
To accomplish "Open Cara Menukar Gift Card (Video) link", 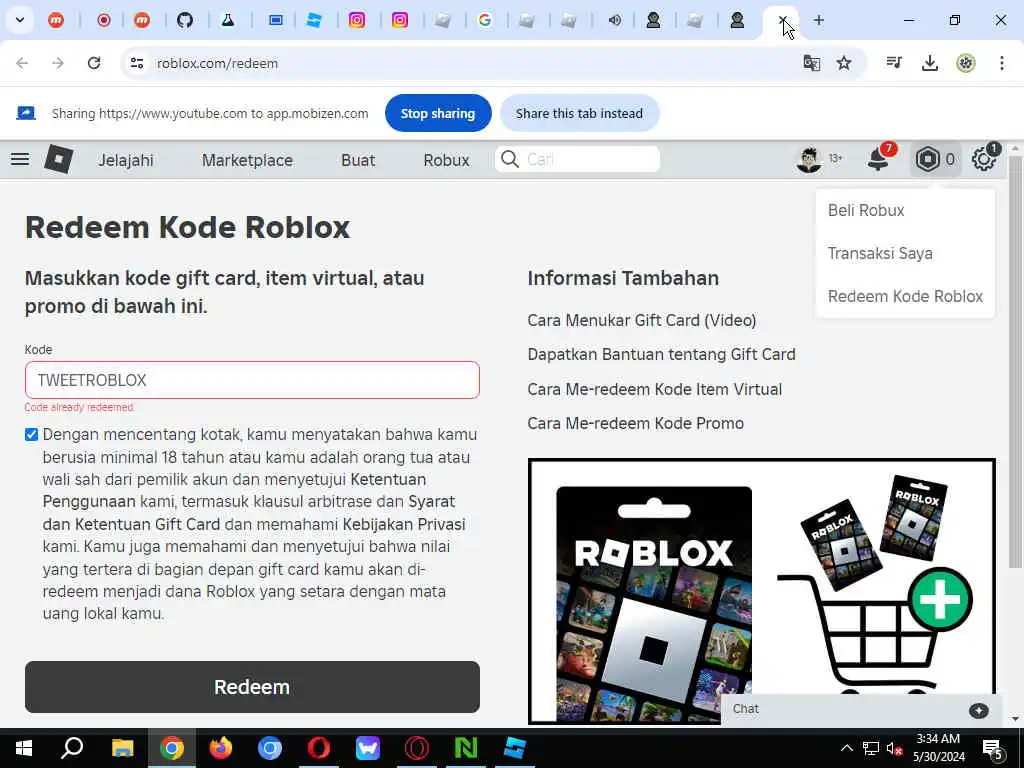I will point(641,320).
